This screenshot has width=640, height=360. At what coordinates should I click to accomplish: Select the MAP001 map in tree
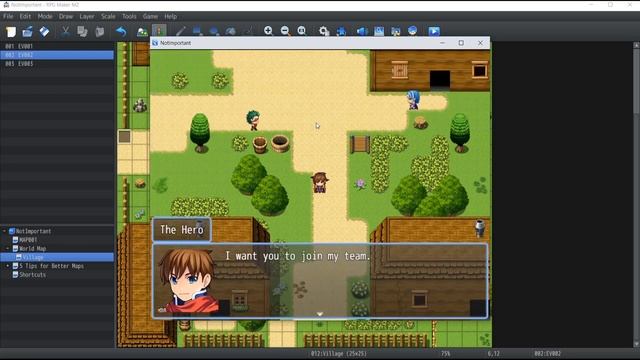[x=28, y=240]
